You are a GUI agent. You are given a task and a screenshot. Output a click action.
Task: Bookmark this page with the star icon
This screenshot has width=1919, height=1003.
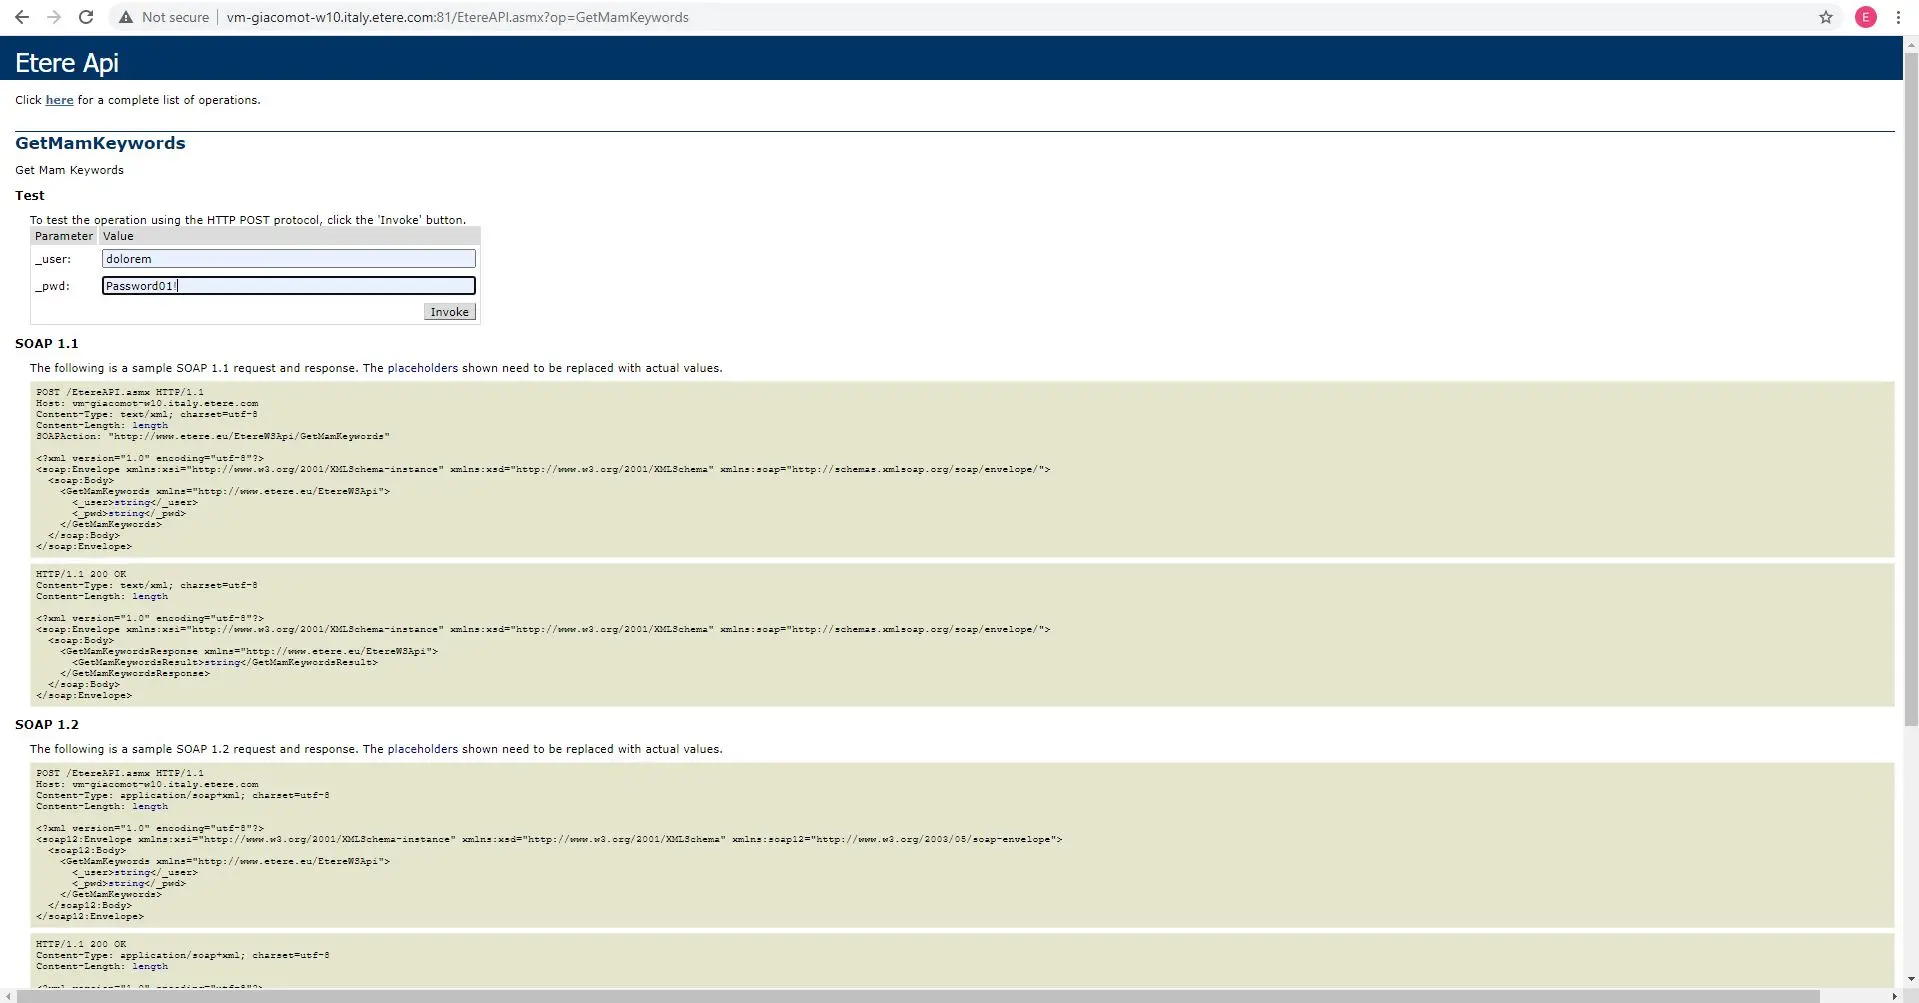point(1826,17)
